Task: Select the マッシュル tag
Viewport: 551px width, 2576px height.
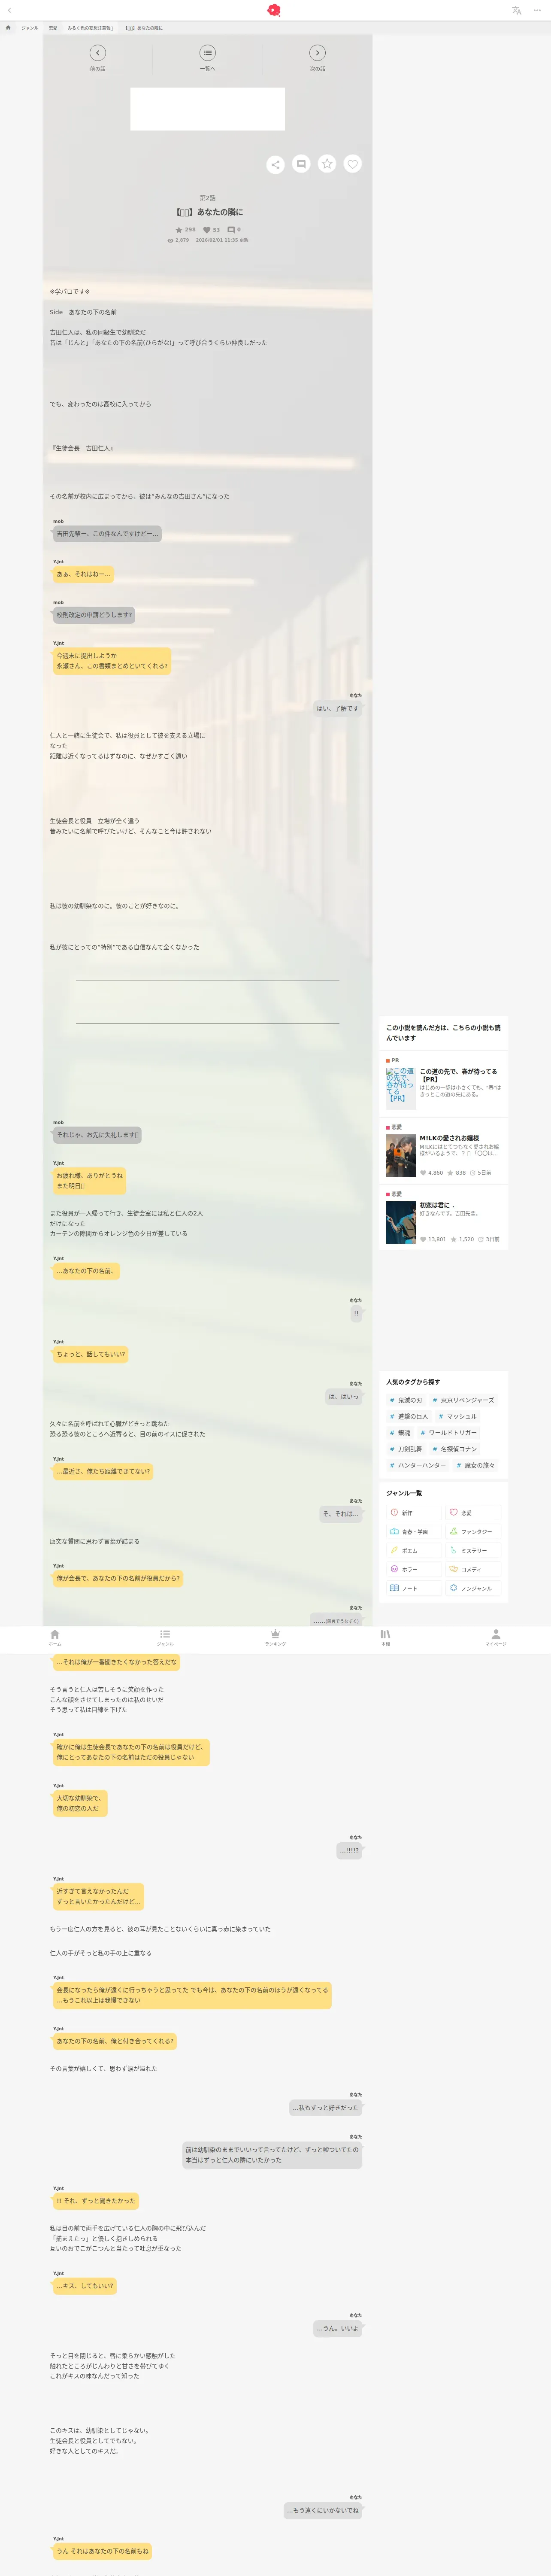Action: (457, 1416)
